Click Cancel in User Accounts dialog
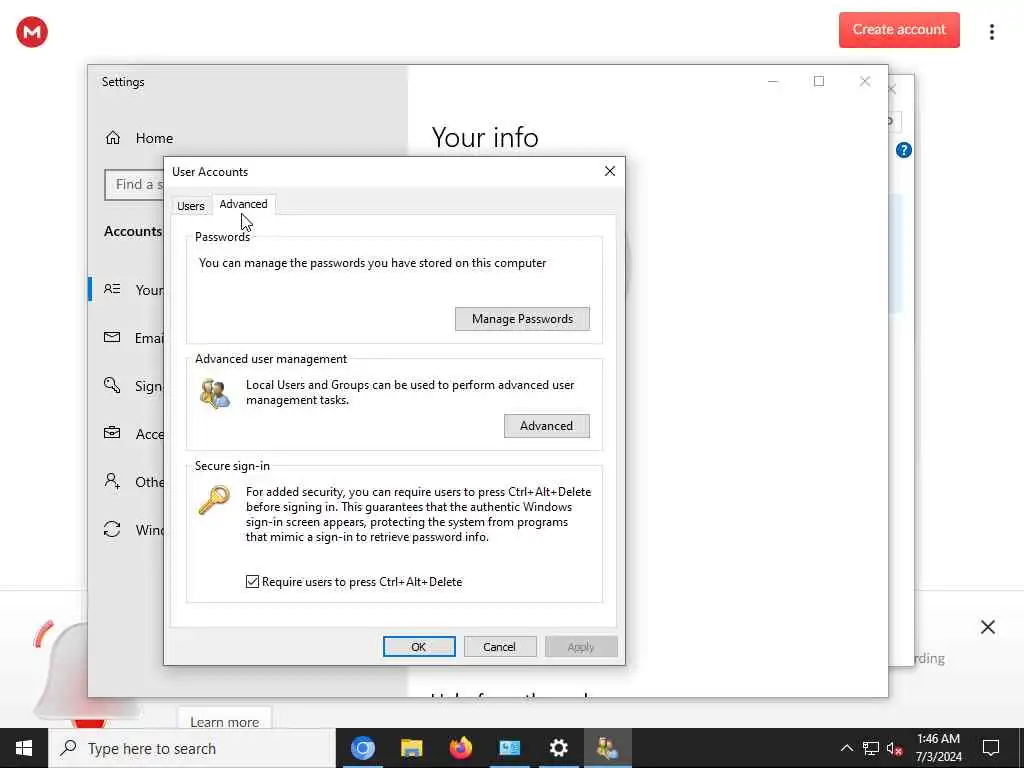This screenshot has height=768, width=1024. 500,647
